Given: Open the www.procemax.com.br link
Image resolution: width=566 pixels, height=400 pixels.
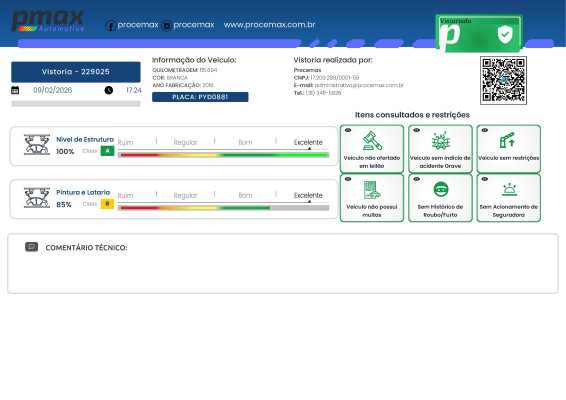Looking at the screenshot, I should tap(269, 25).
